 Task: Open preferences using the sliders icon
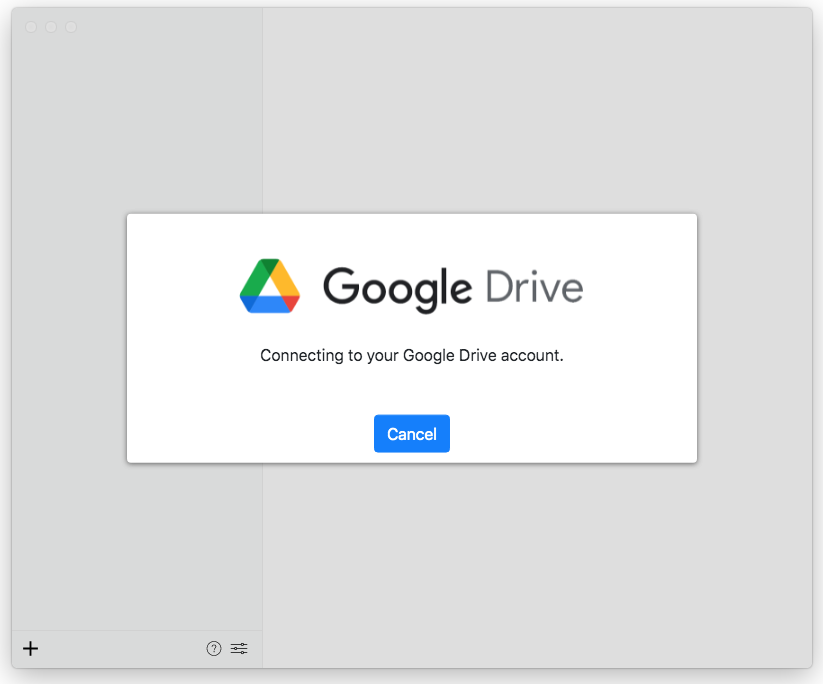coord(239,649)
